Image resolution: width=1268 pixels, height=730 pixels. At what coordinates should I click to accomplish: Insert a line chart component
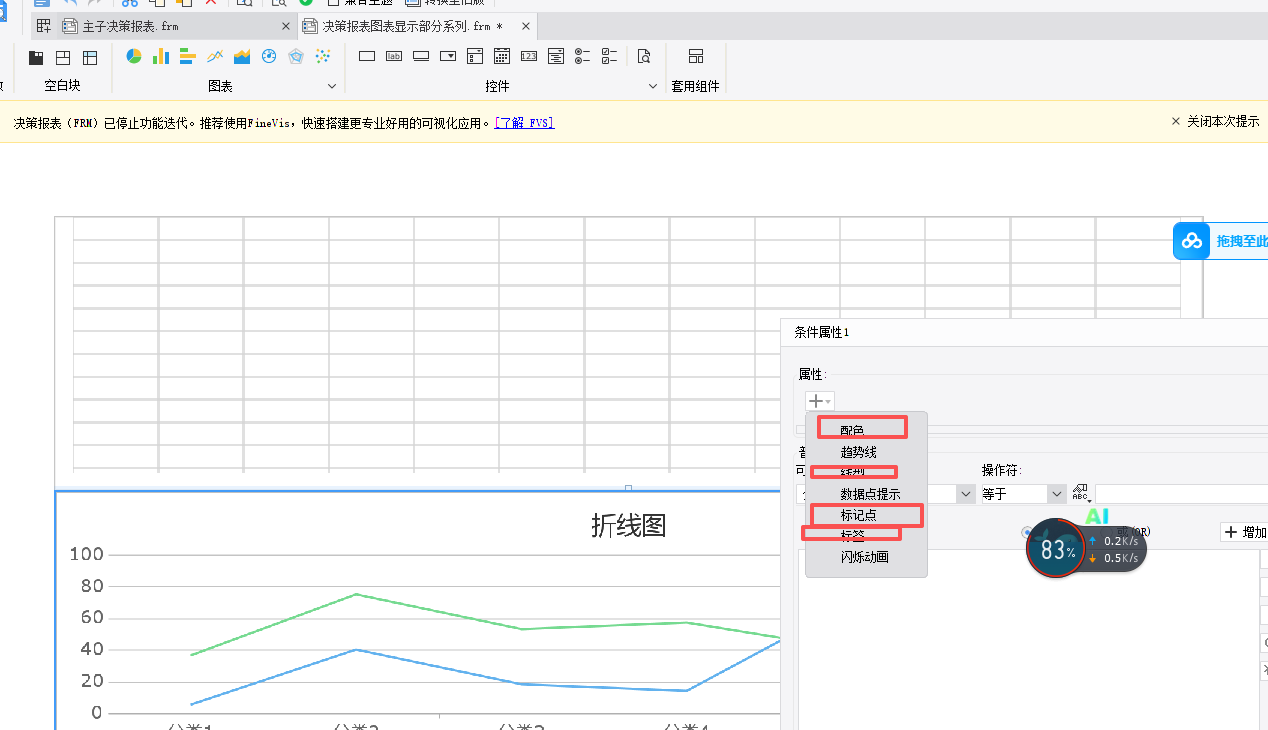pyautogui.click(x=214, y=56)
